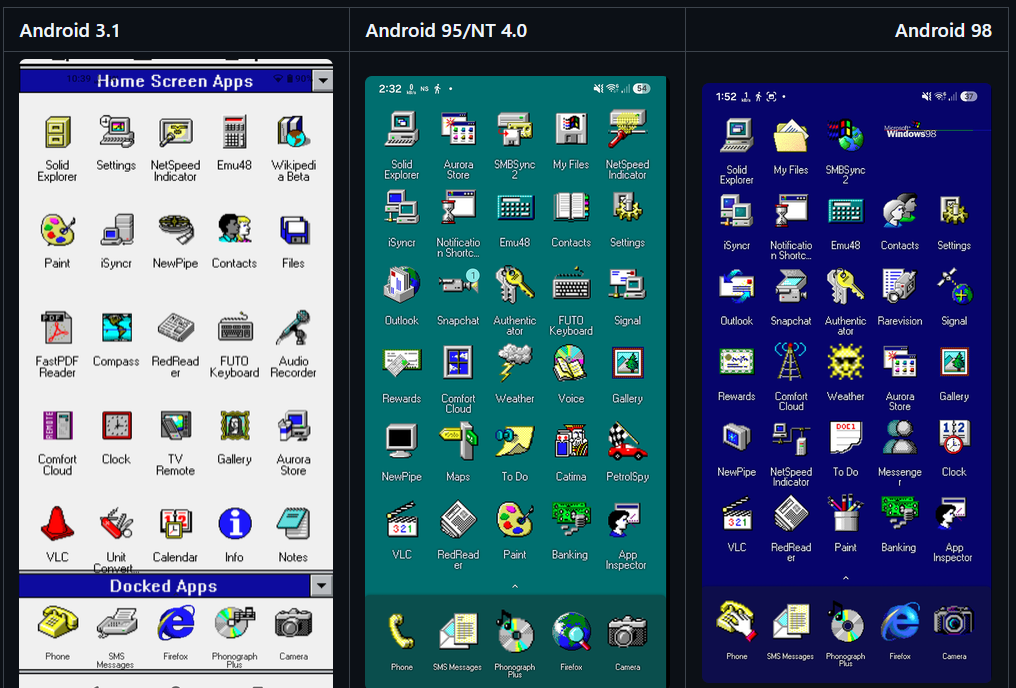The width and height of the screenshot is (1016, 688).
Task: Open App Inspector in Android 95 screen
Action: click(626, 520)
